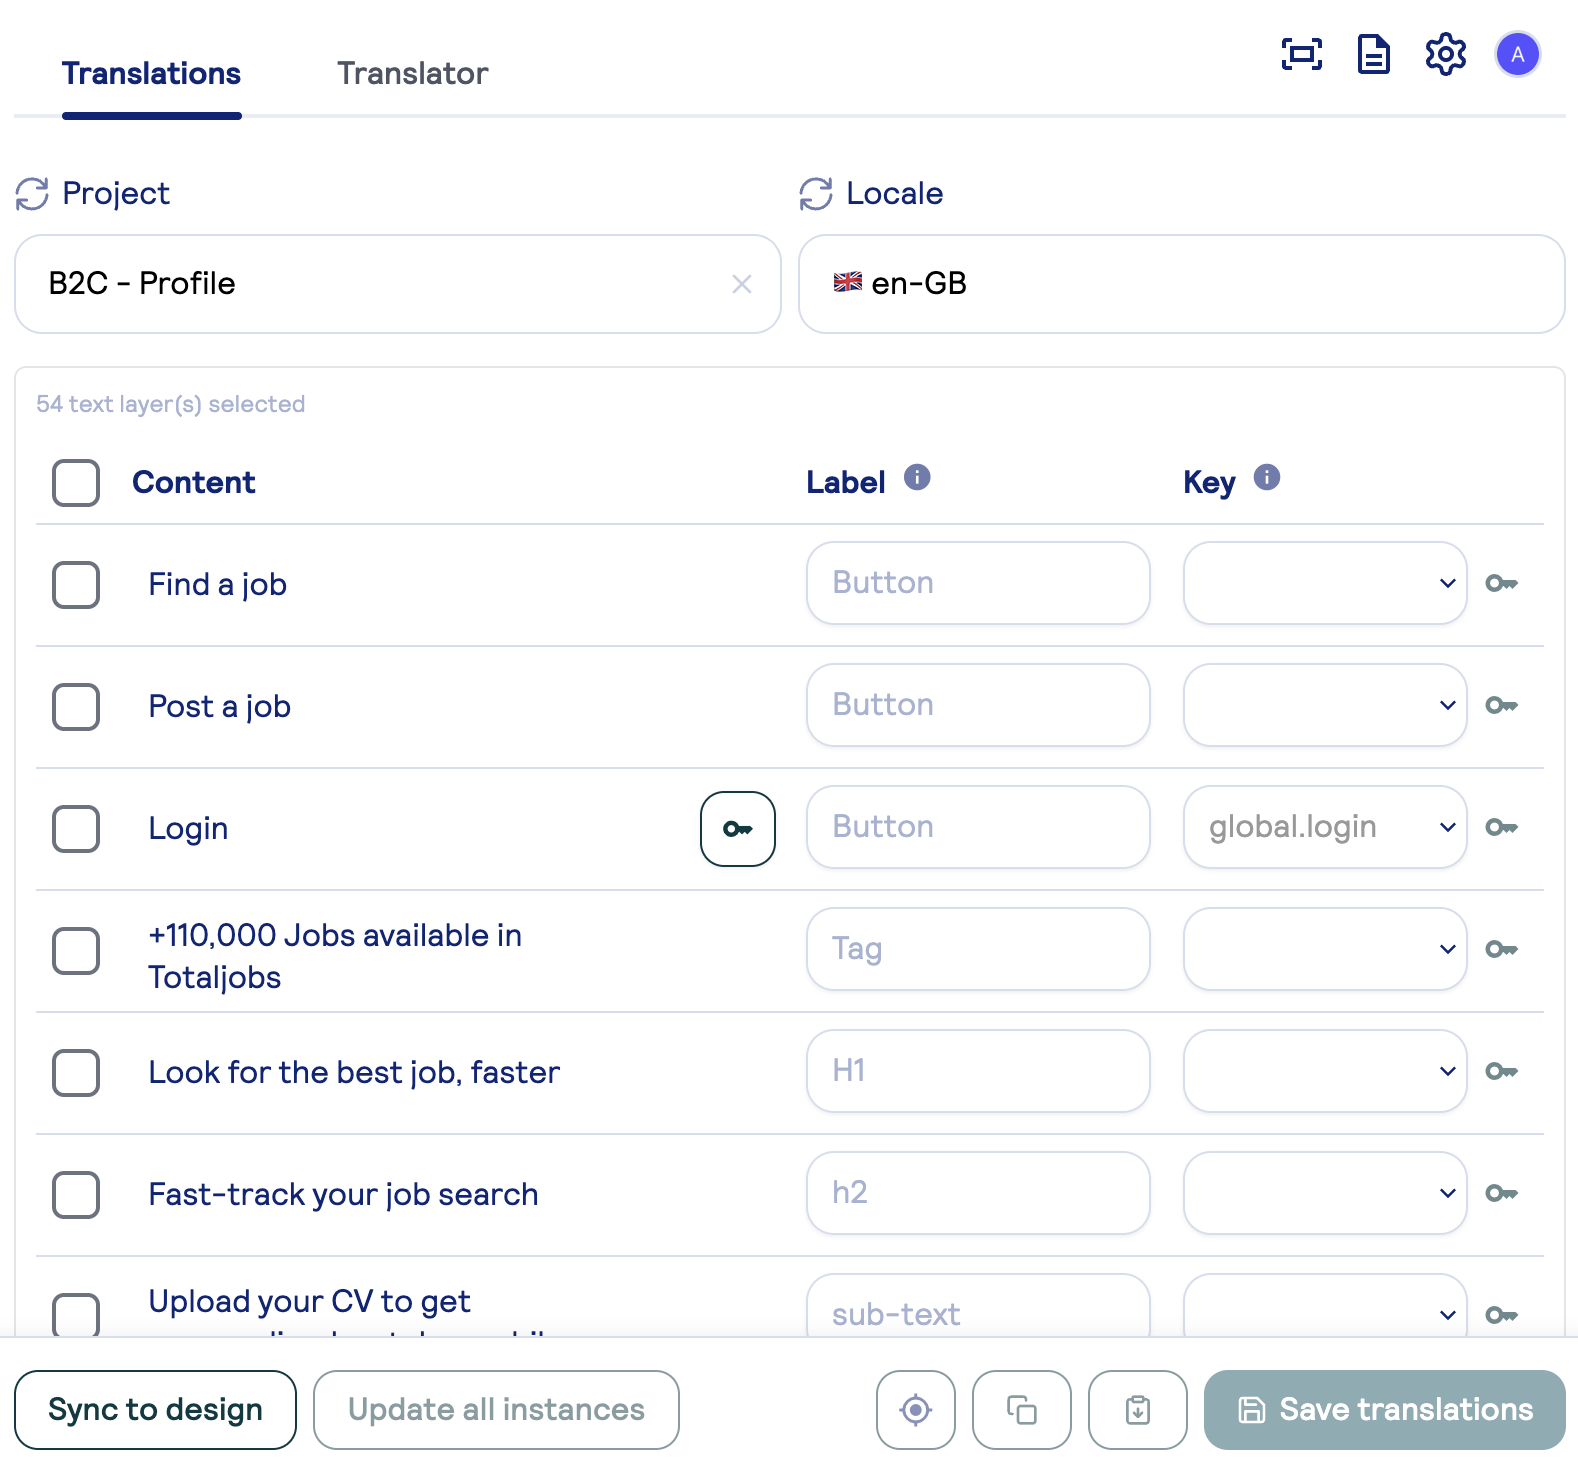1578x1468 pixels.
Task: Focus the H1 label field
Action: pyautogui.click(x=978, y=1071)
